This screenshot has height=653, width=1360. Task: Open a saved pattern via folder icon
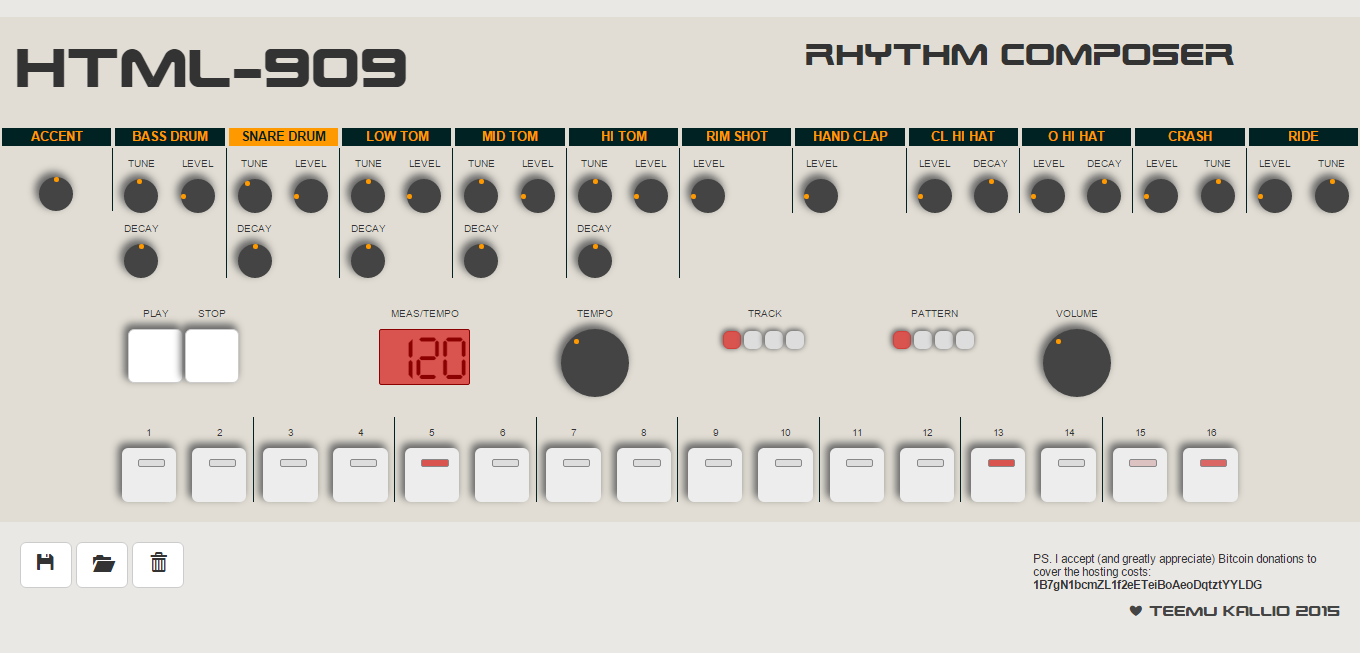coord(102,564)
